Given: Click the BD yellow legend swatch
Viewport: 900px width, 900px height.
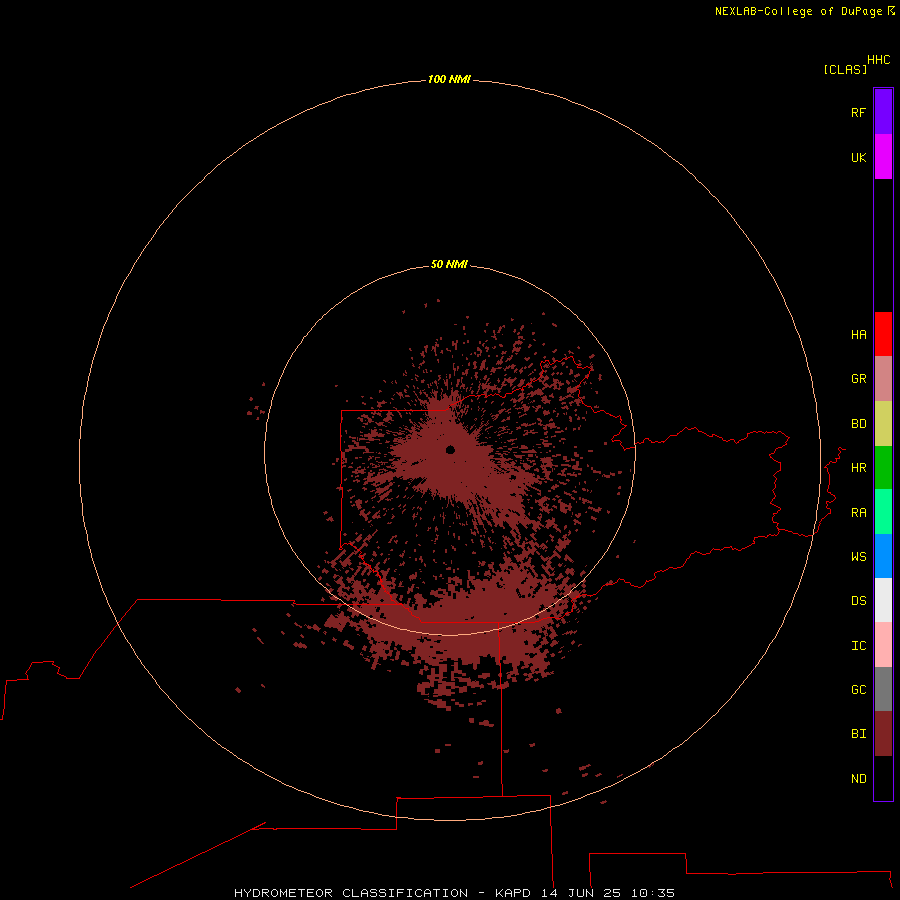Looking at the screenshot, I should point(883,424).
